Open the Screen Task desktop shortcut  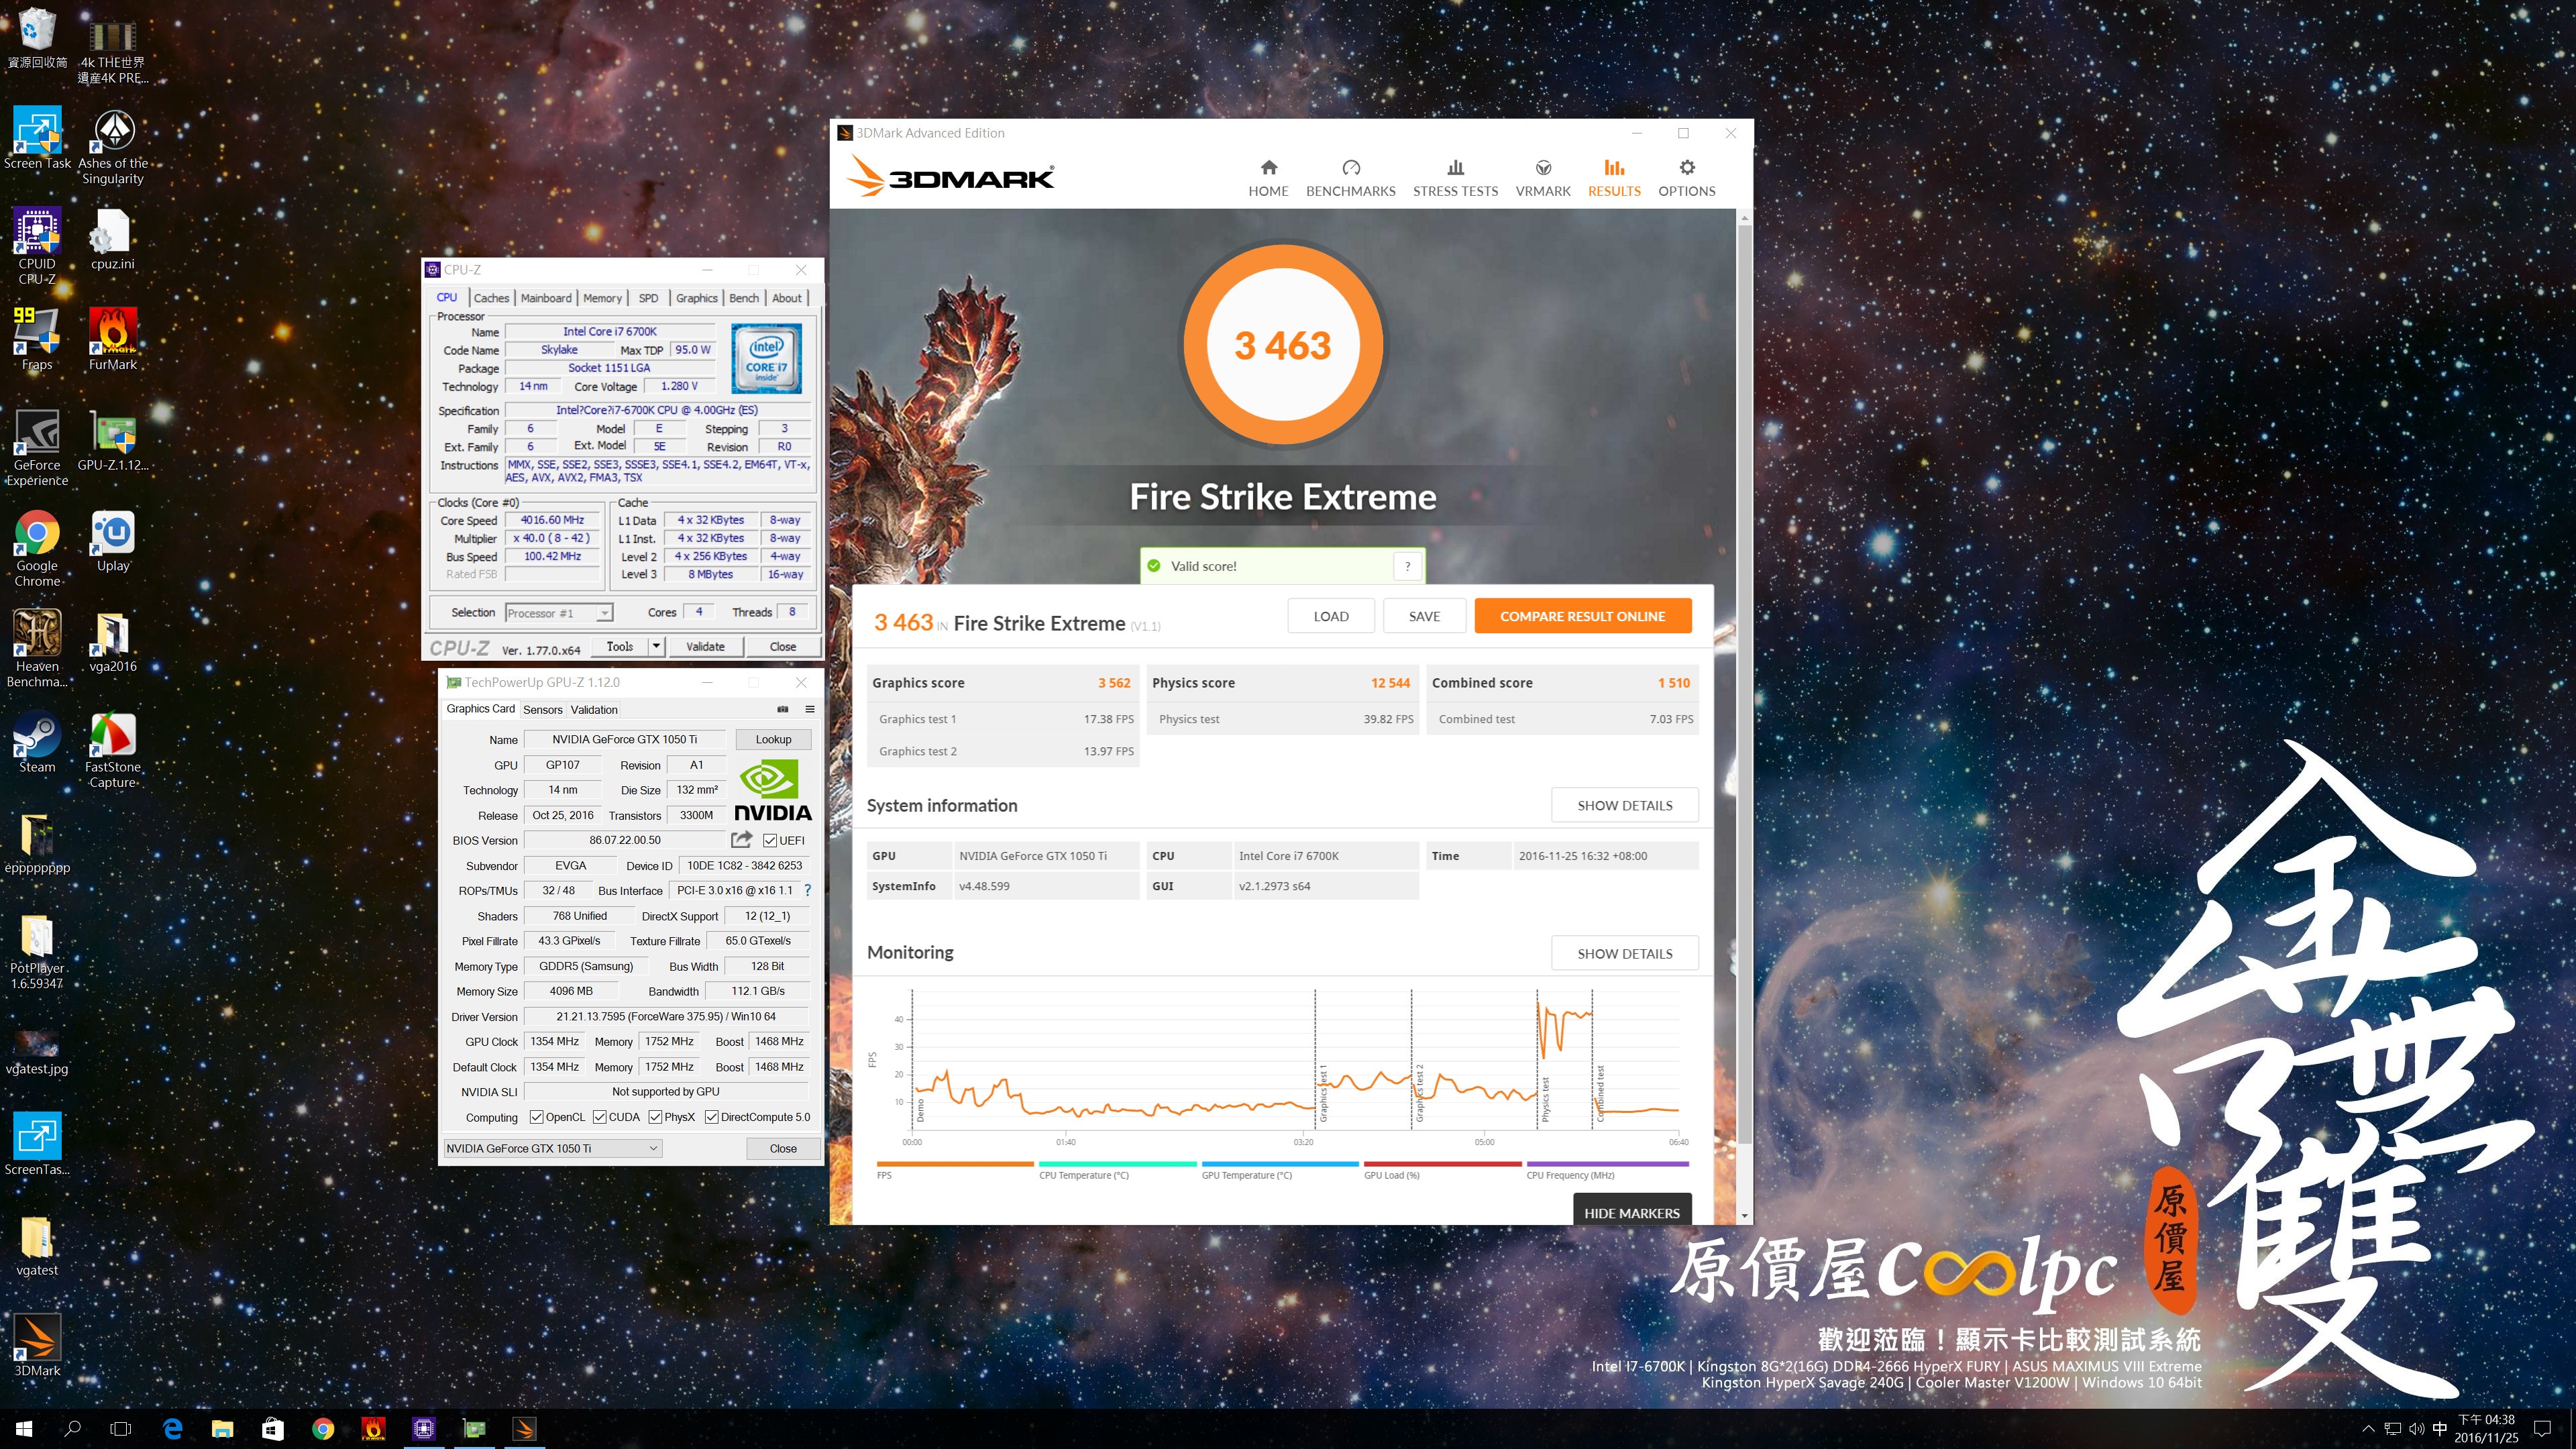click(37, 138)
